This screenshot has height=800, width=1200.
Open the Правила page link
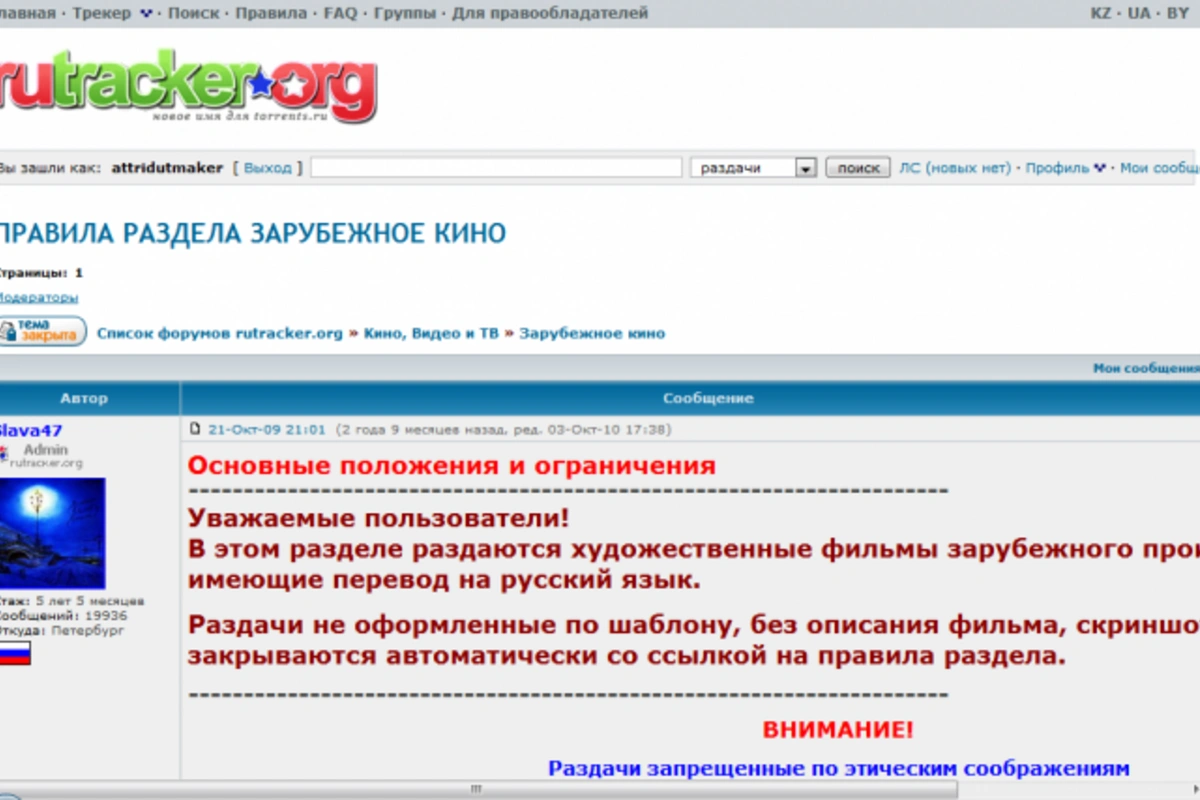(271, 13)
